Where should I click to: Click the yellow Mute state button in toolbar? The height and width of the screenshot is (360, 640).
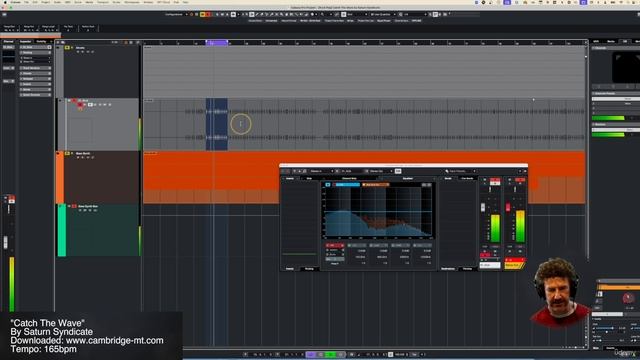[202, 14]
